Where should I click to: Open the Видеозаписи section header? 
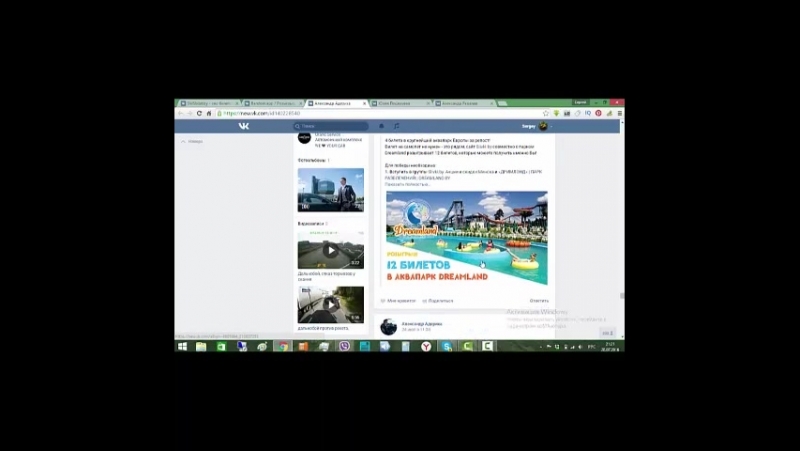(x=311, y=223)
